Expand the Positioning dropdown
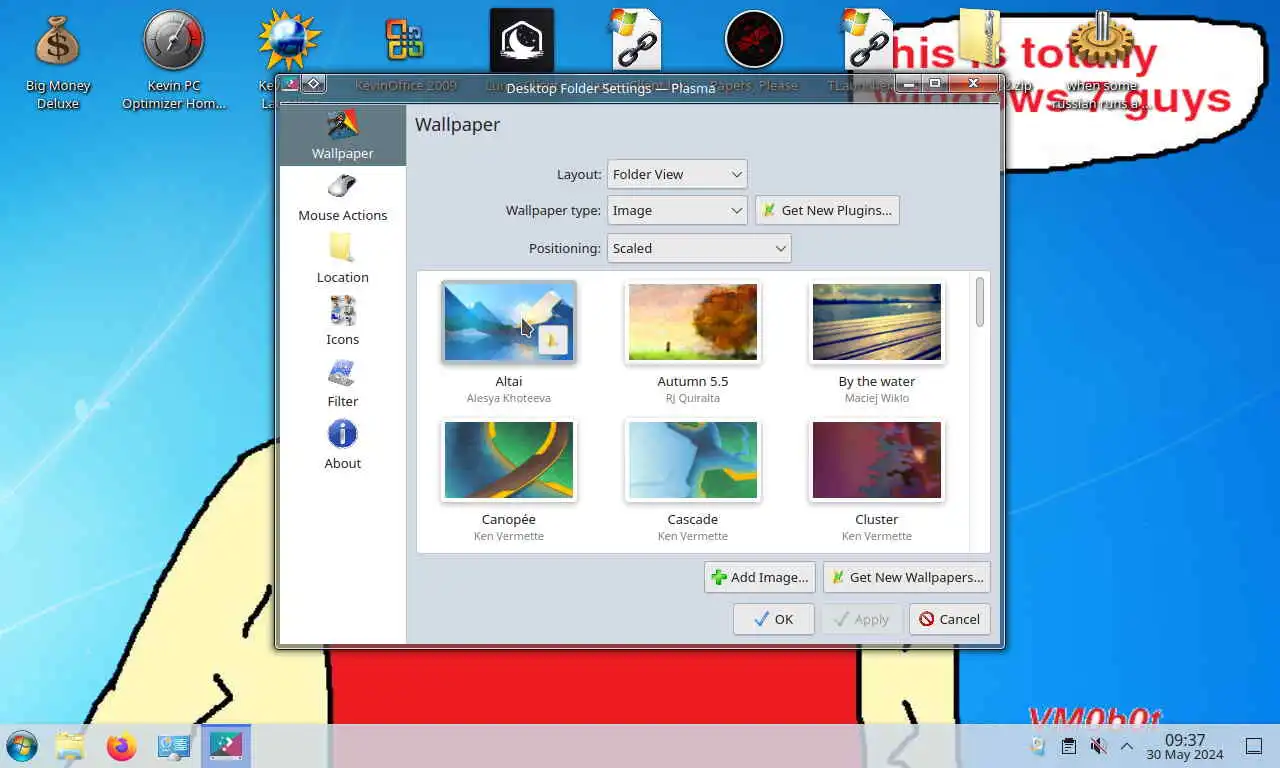This screenshot has width=1280, height=768. (699, 248)
